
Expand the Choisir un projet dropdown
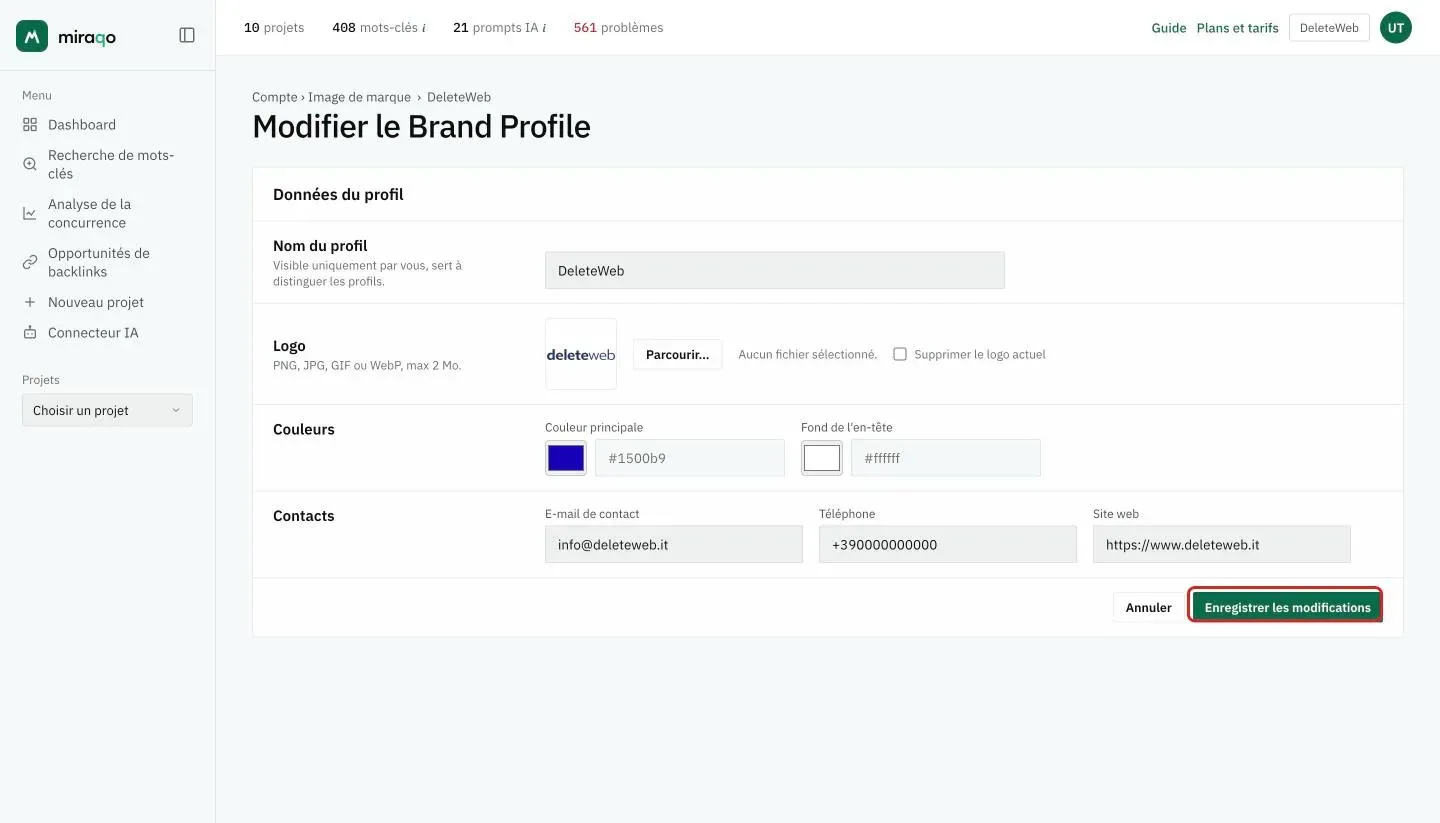coord(107,410)
